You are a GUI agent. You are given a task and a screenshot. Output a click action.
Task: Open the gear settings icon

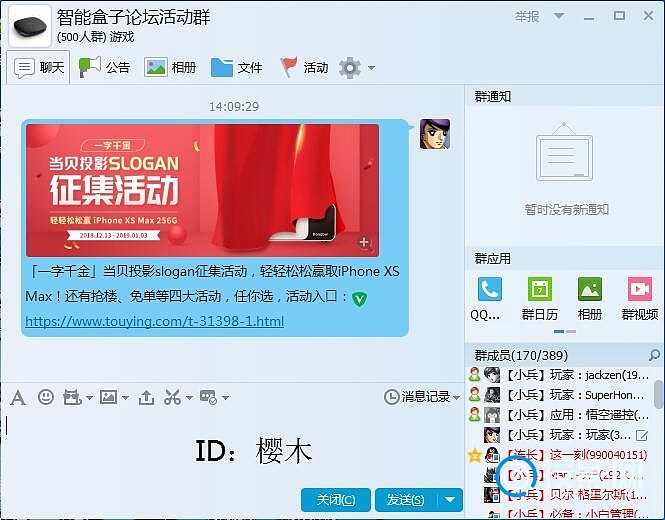click(x=350, y=67)
